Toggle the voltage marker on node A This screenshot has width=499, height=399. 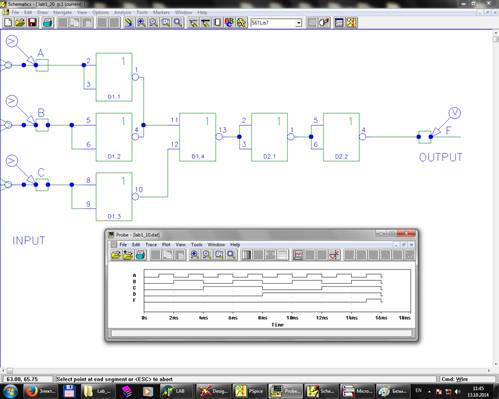[x=12, y=41]
